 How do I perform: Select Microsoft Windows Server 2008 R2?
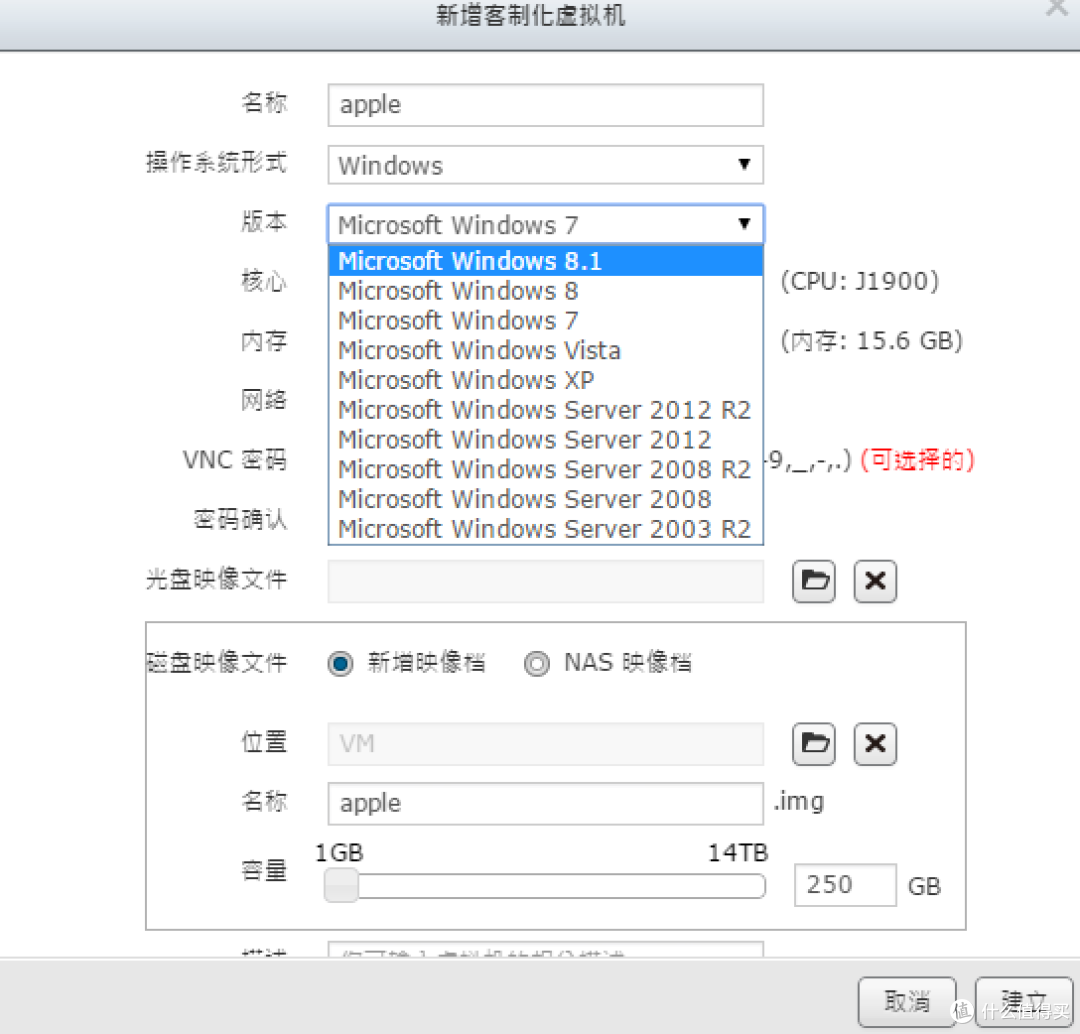click(546, 469)
